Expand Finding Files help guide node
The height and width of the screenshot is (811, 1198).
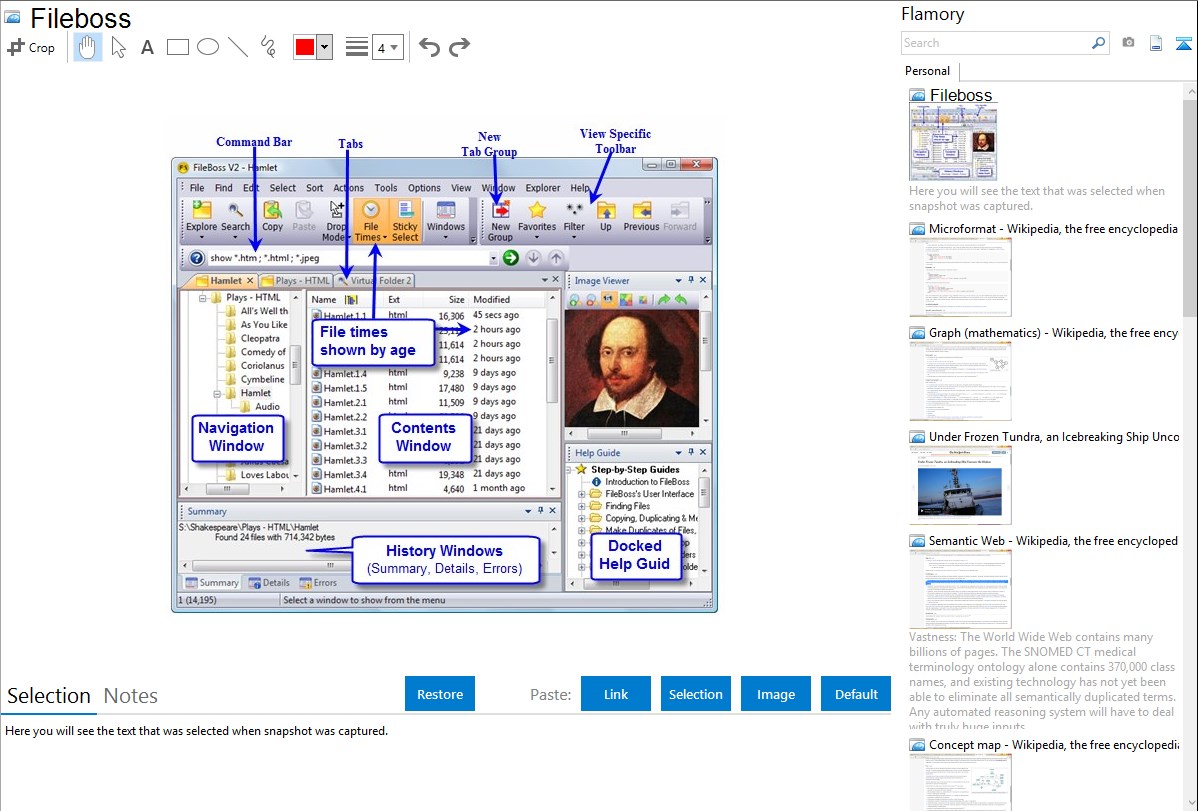point(581,506)
